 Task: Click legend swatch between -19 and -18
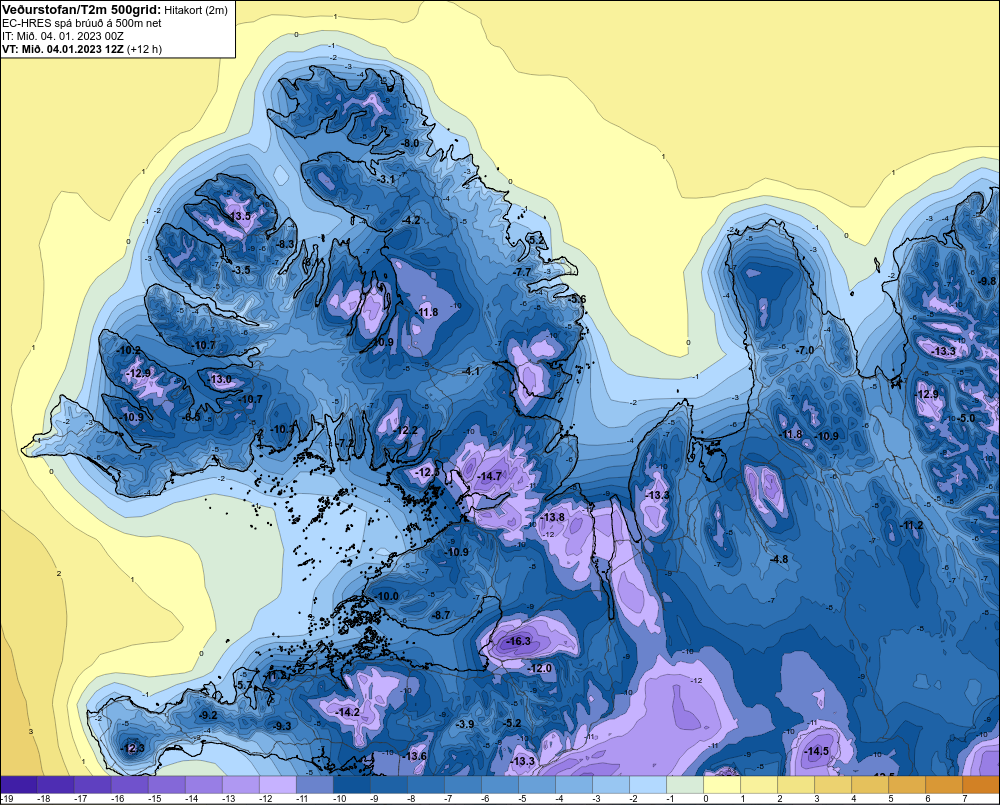(19, 784)
